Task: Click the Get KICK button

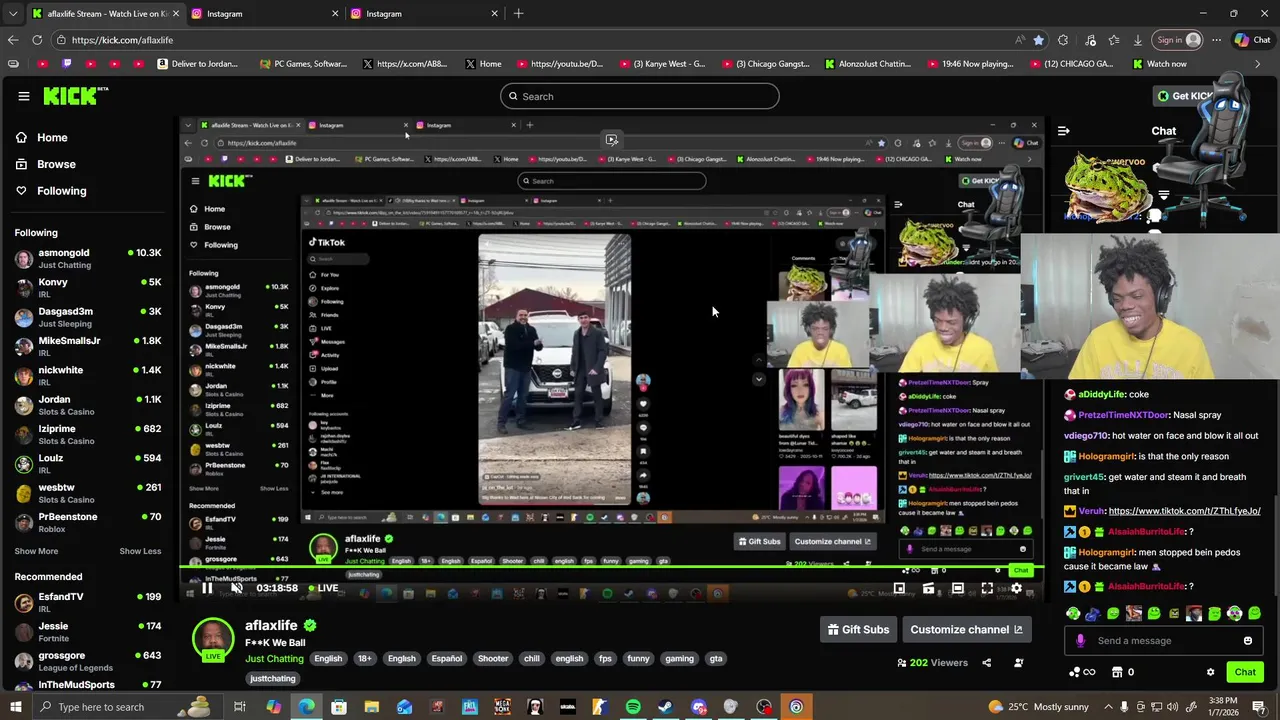Action: tap(1185, 96)
